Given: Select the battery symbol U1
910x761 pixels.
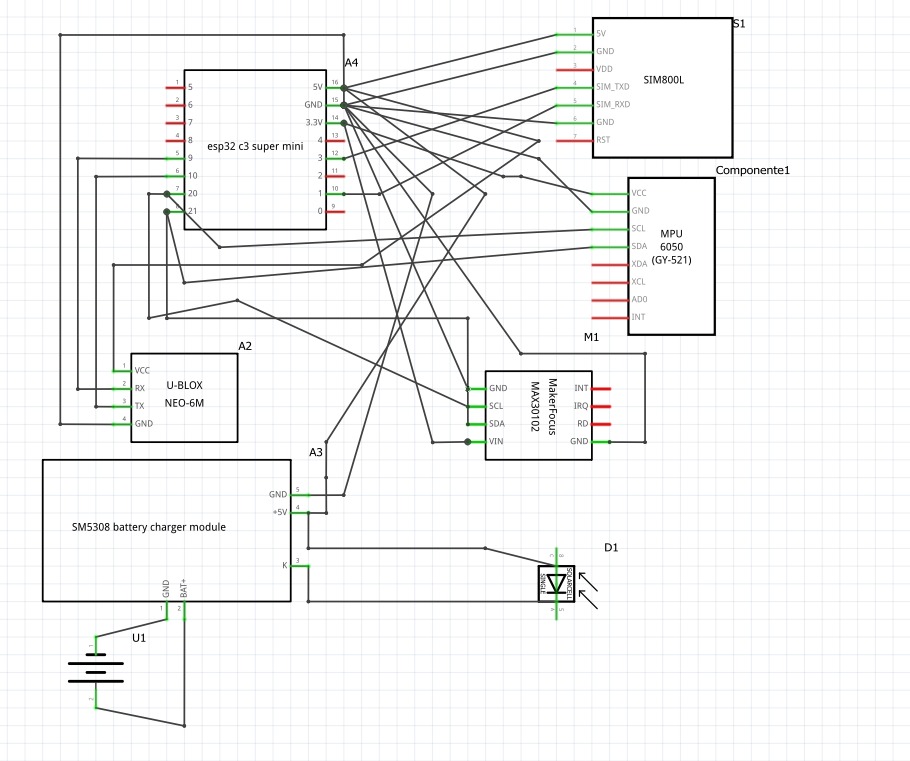Looking at the screenshot, I should [x=96, y=672].
